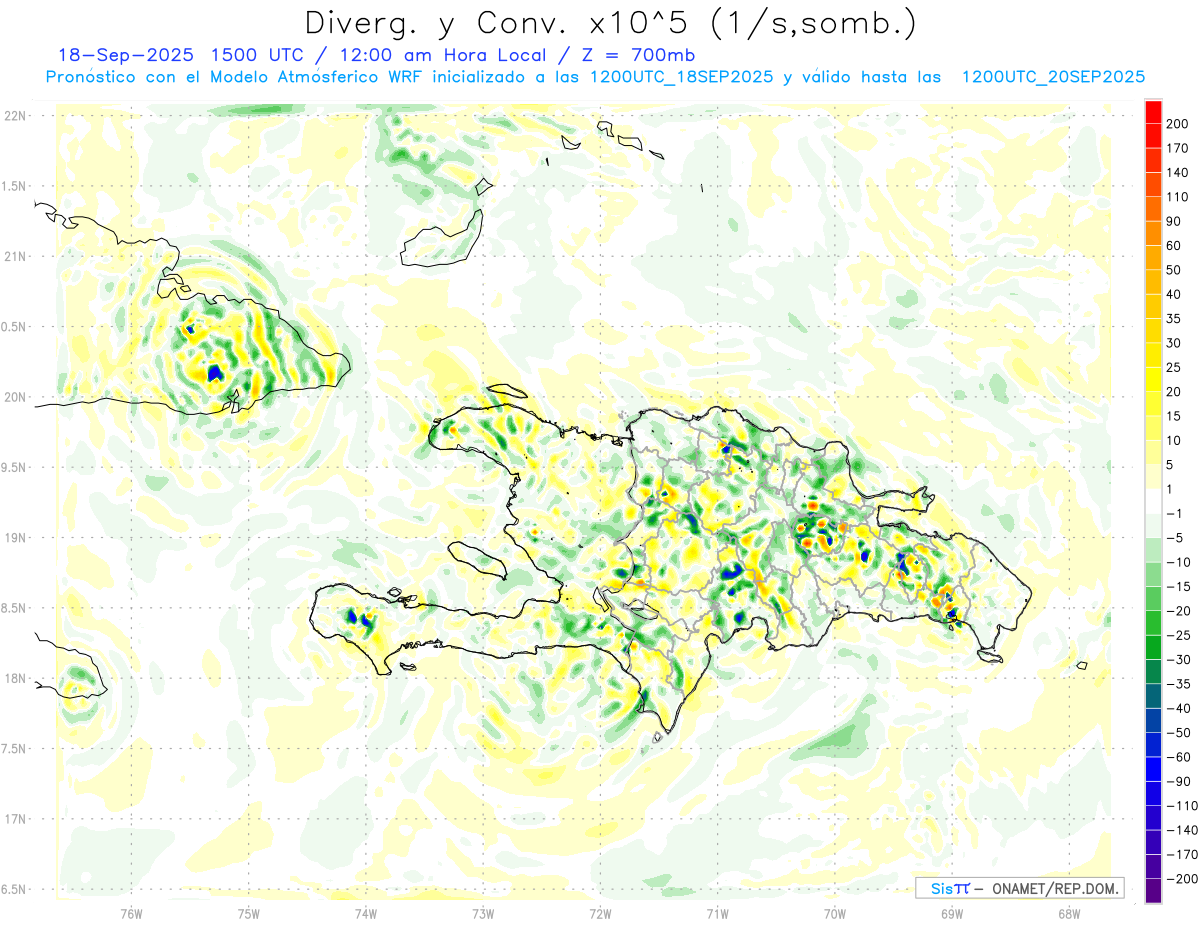Click the white swatch between 1 and -1
The image size is (1200, 927).
tap(1153, 501)
